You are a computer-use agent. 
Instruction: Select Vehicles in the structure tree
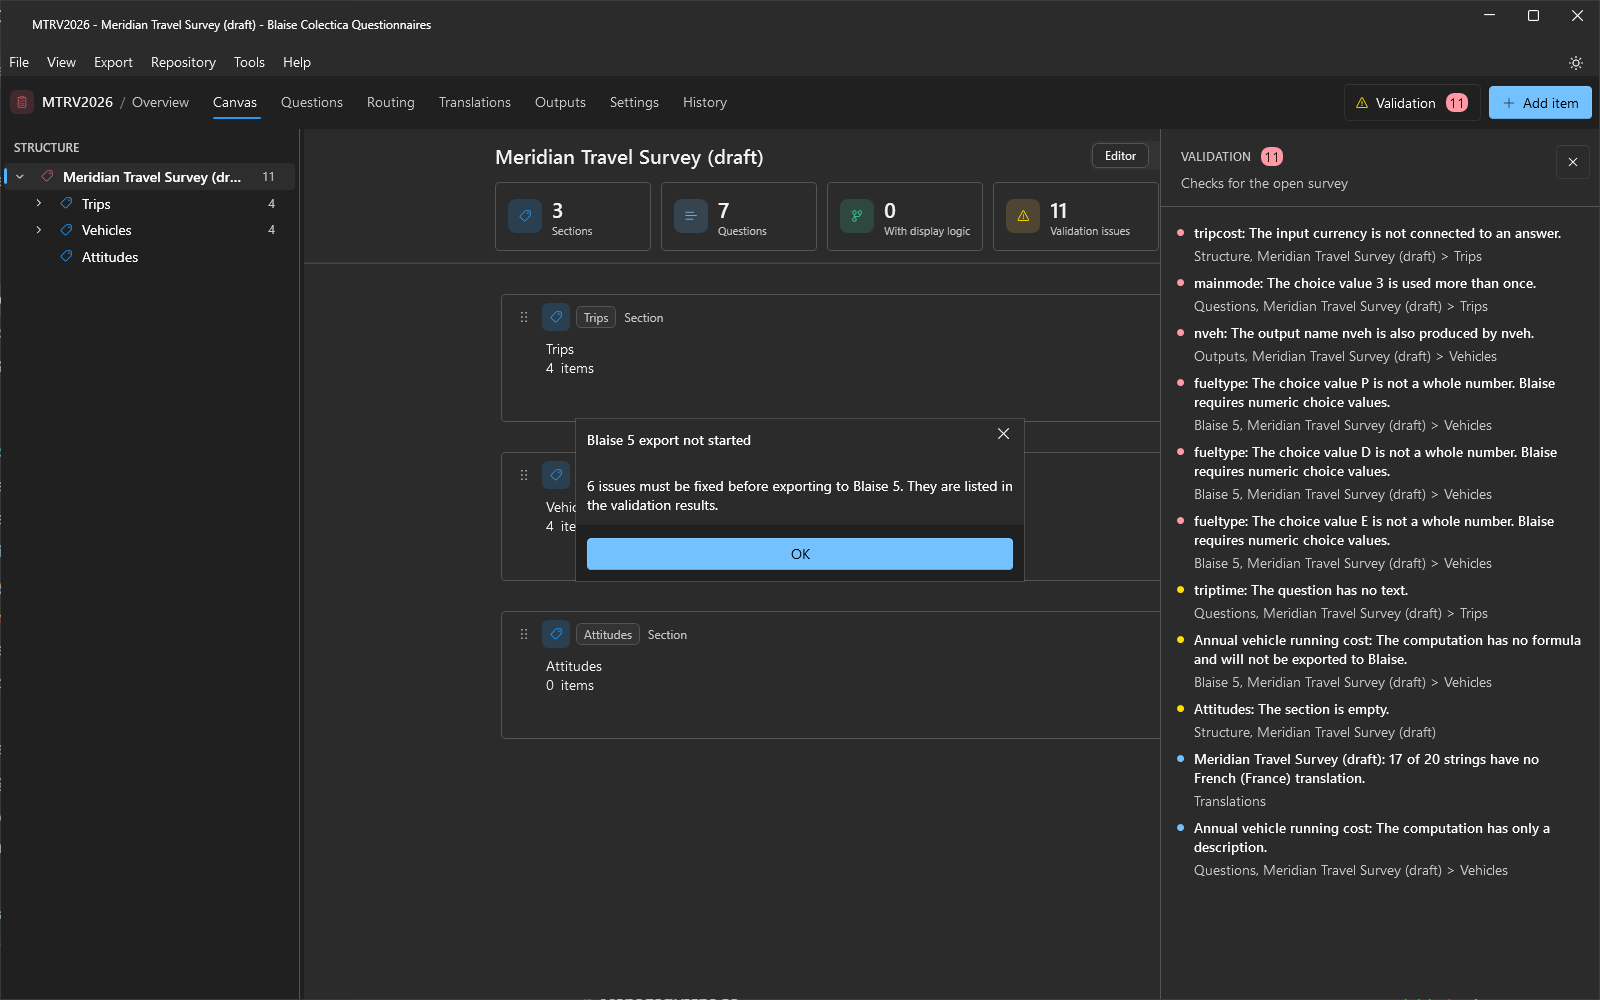tap(150, 230)
